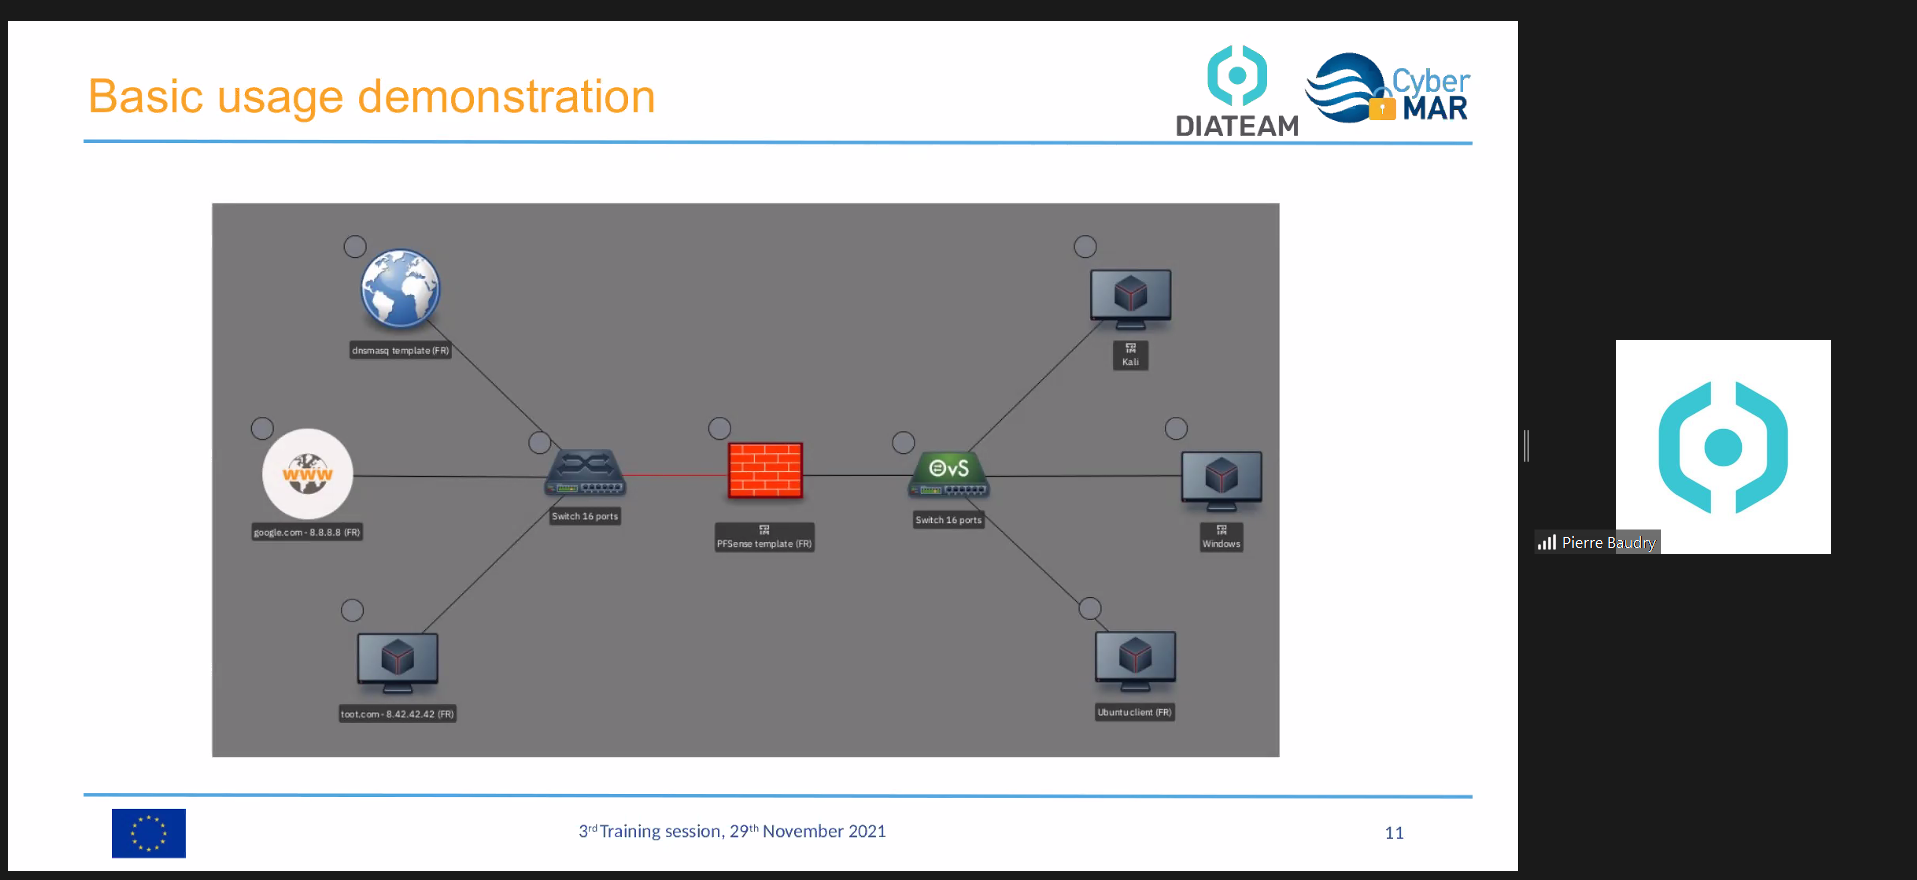Select the green OvS switch icon
Viewport: 1917px width, 880px height.
click(948, 474)
